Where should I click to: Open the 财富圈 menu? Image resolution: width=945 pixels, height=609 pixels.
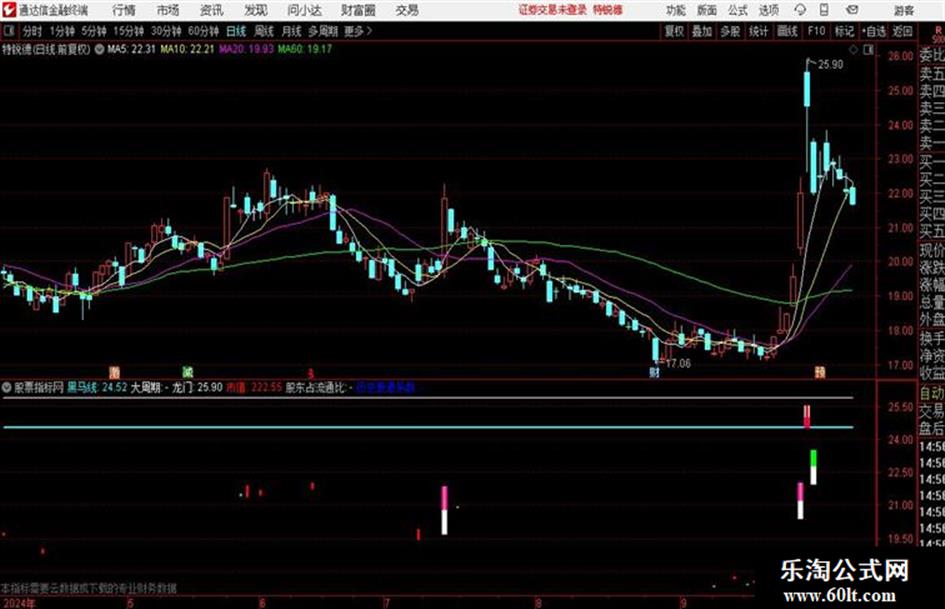pyautogui.click(x=358, y=10)
